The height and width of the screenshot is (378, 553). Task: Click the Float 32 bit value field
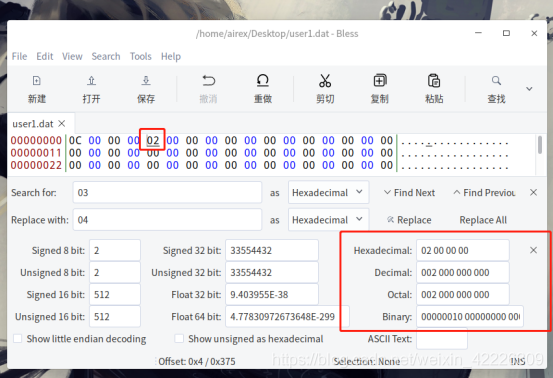272,294
